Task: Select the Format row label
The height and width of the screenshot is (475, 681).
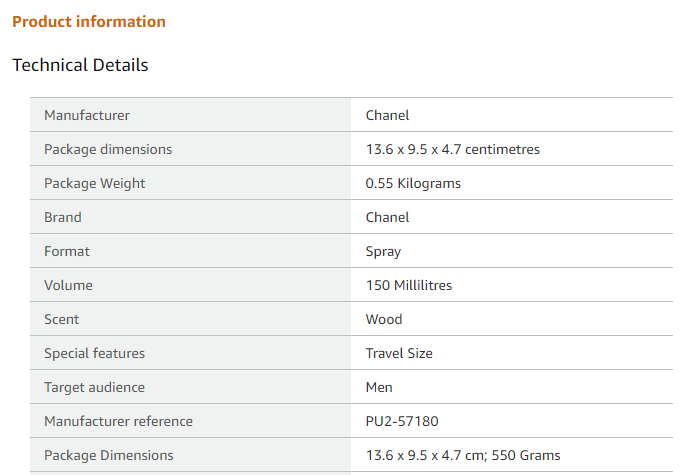Action: [x=67, y=251]
